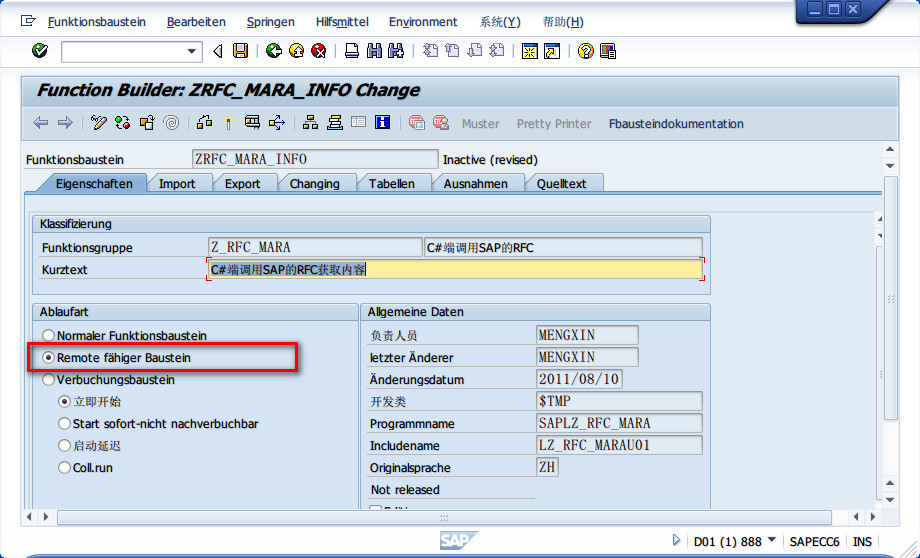Select the 启动延迟 radio option

tap(65, 446)
